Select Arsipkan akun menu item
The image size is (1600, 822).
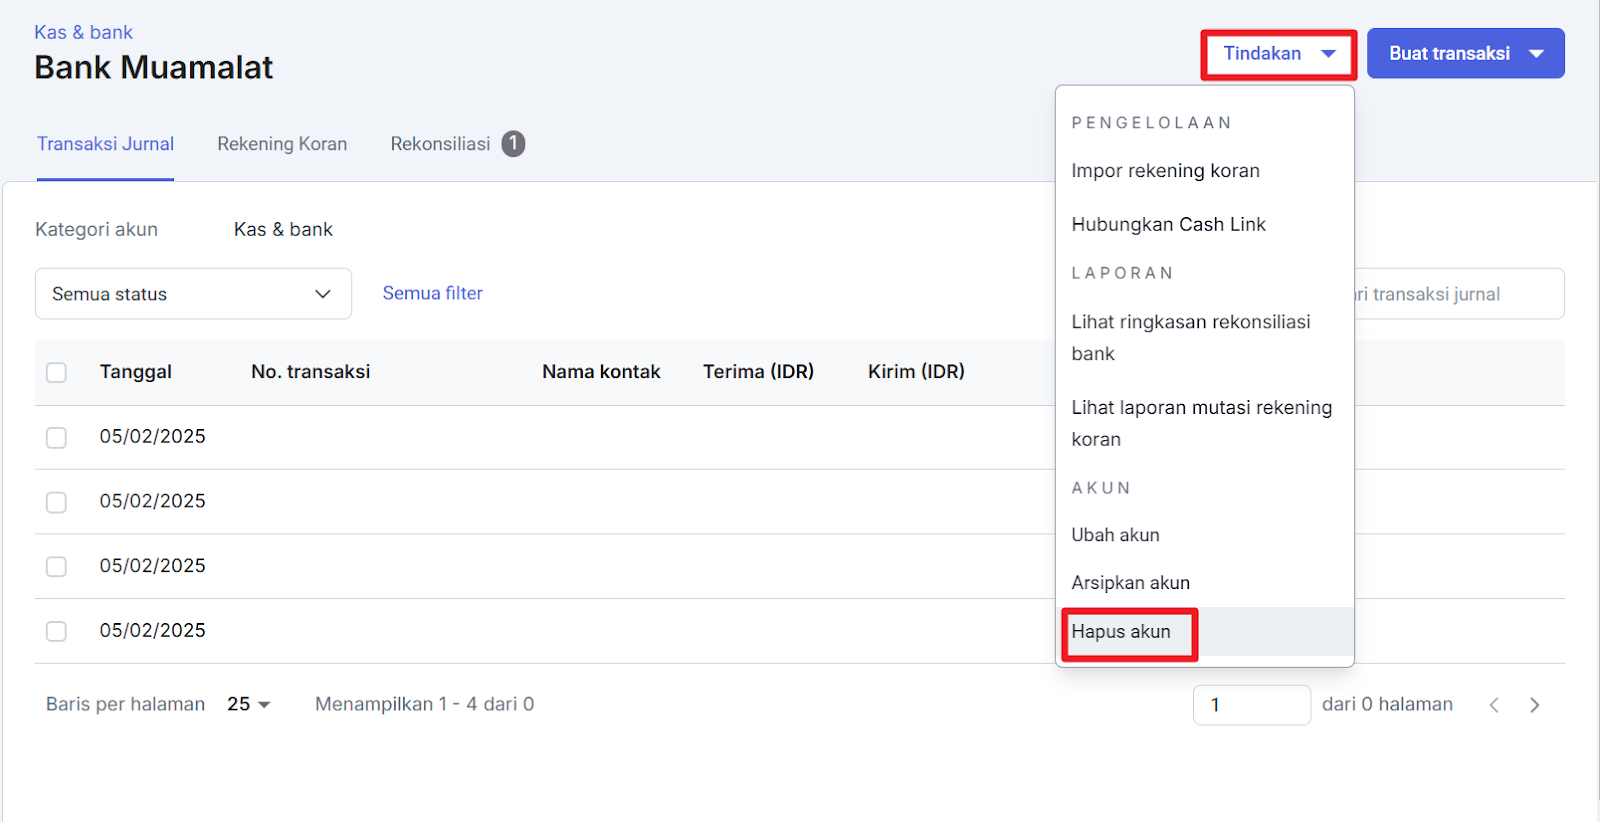click(1205, 583)
